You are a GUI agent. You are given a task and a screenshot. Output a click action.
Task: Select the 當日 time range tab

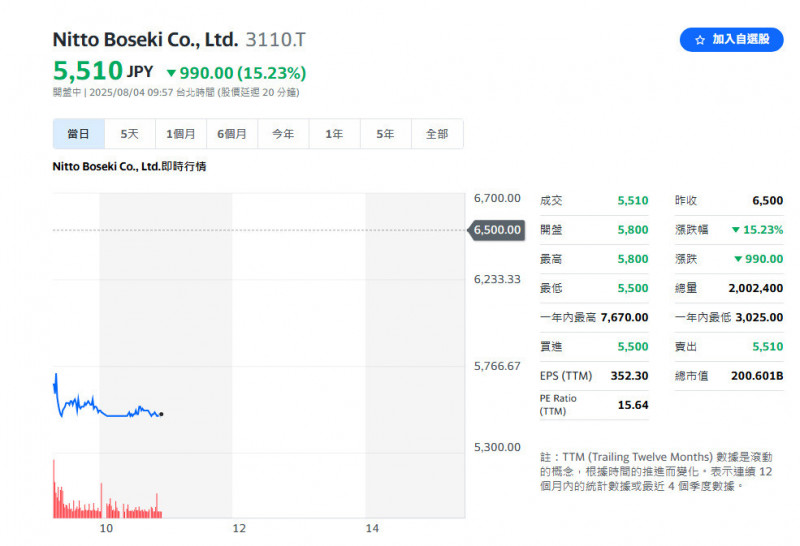(x=79, y=134)
